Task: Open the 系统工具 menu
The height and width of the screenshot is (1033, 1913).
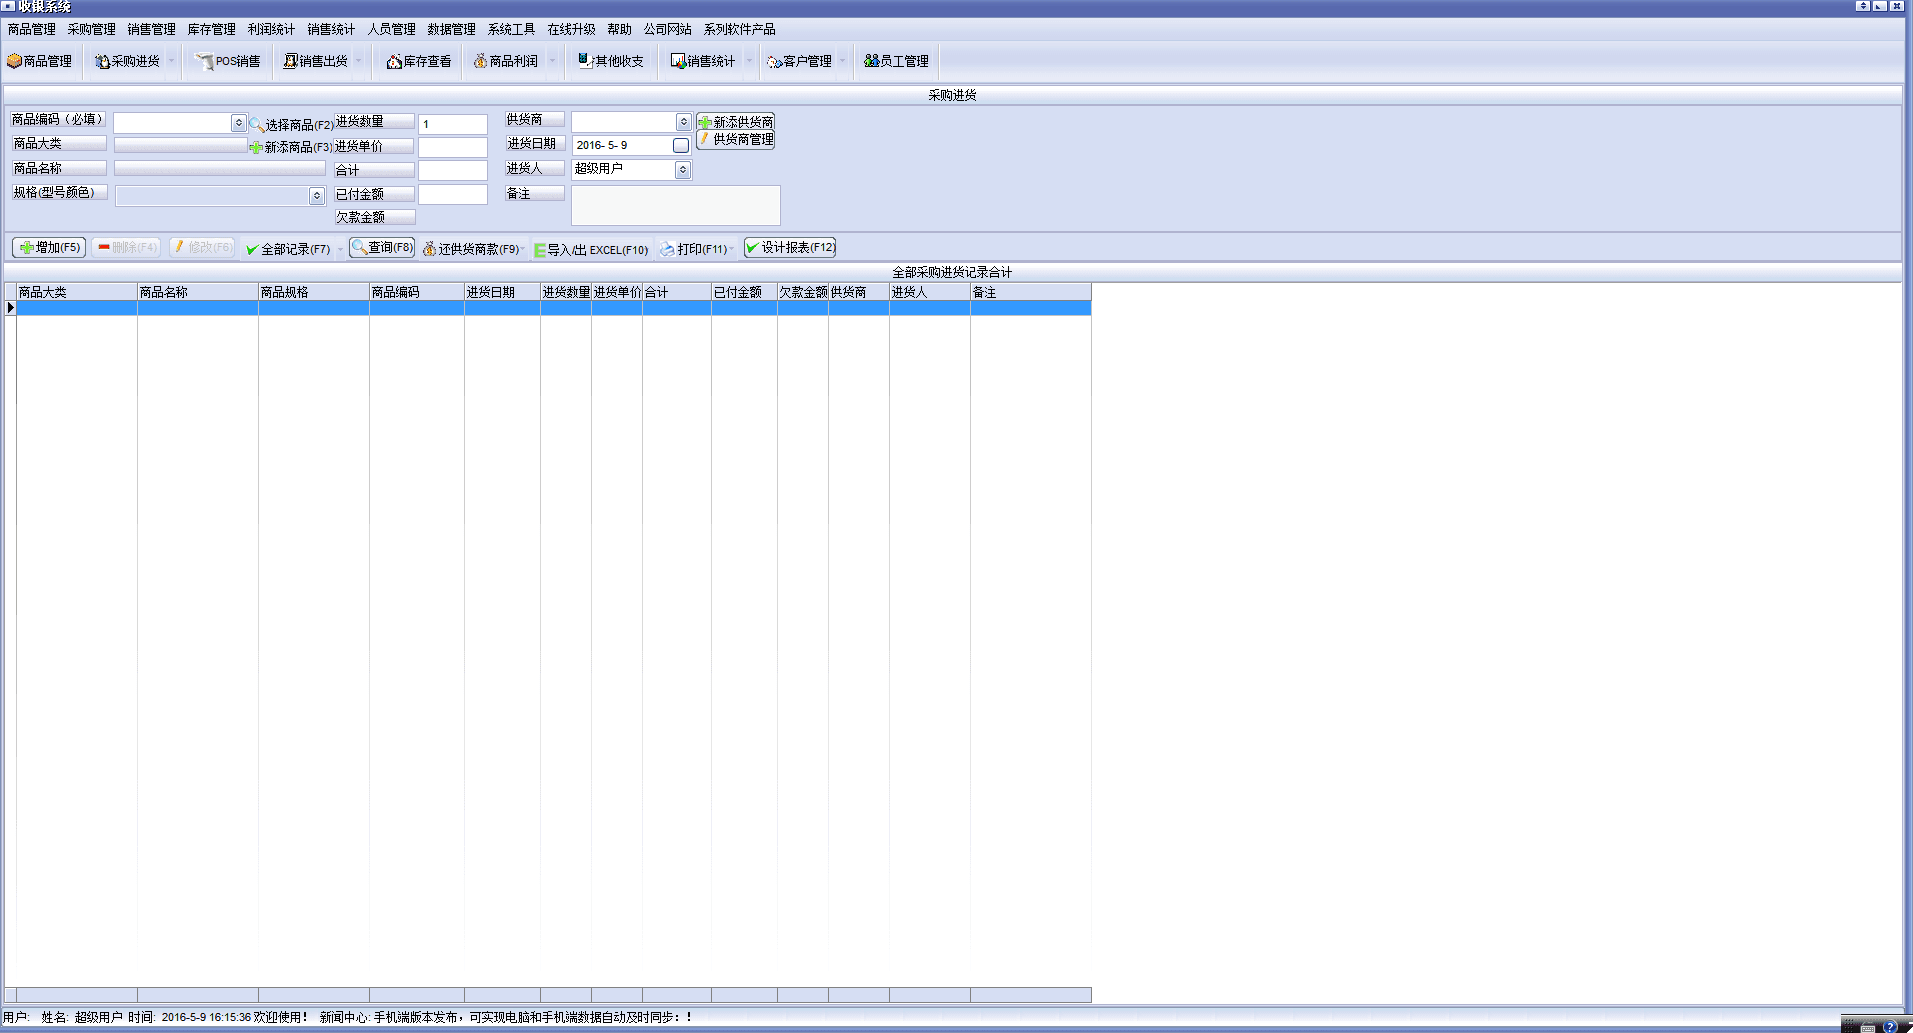Action: [x=511, y=29]
